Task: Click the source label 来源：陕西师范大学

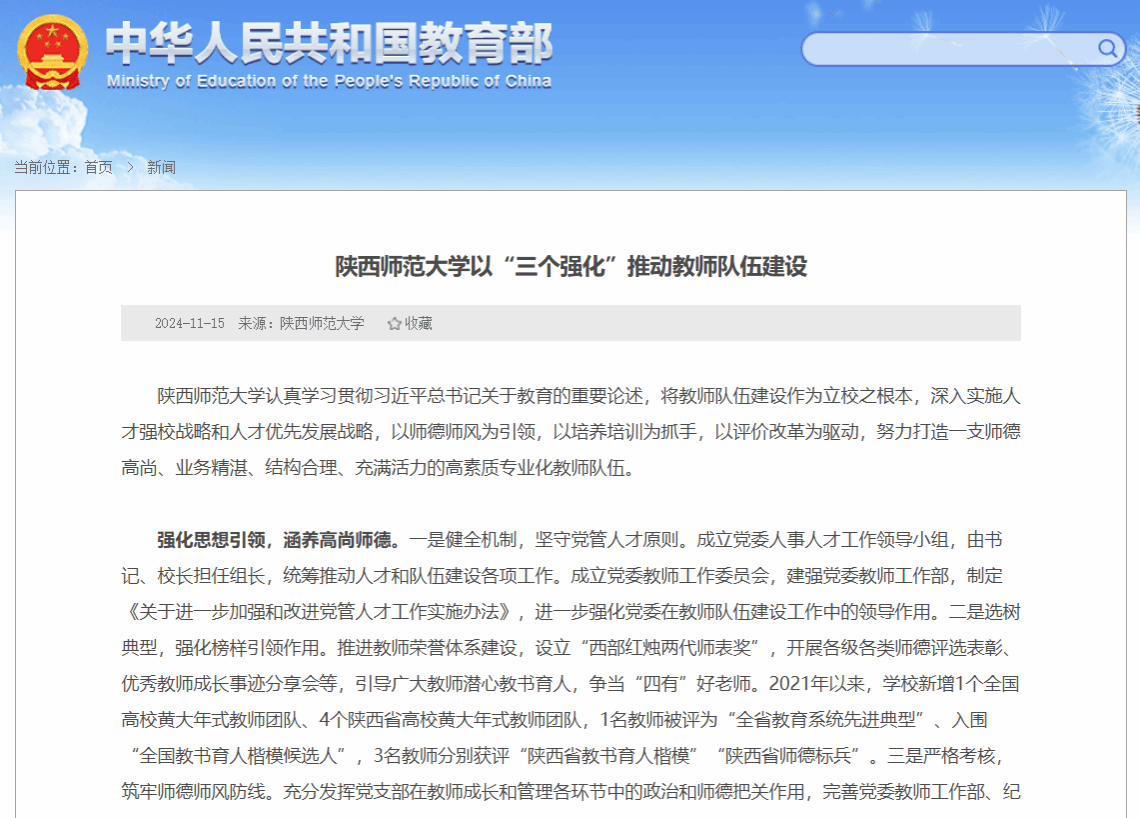Action: [x=301, y=324]
